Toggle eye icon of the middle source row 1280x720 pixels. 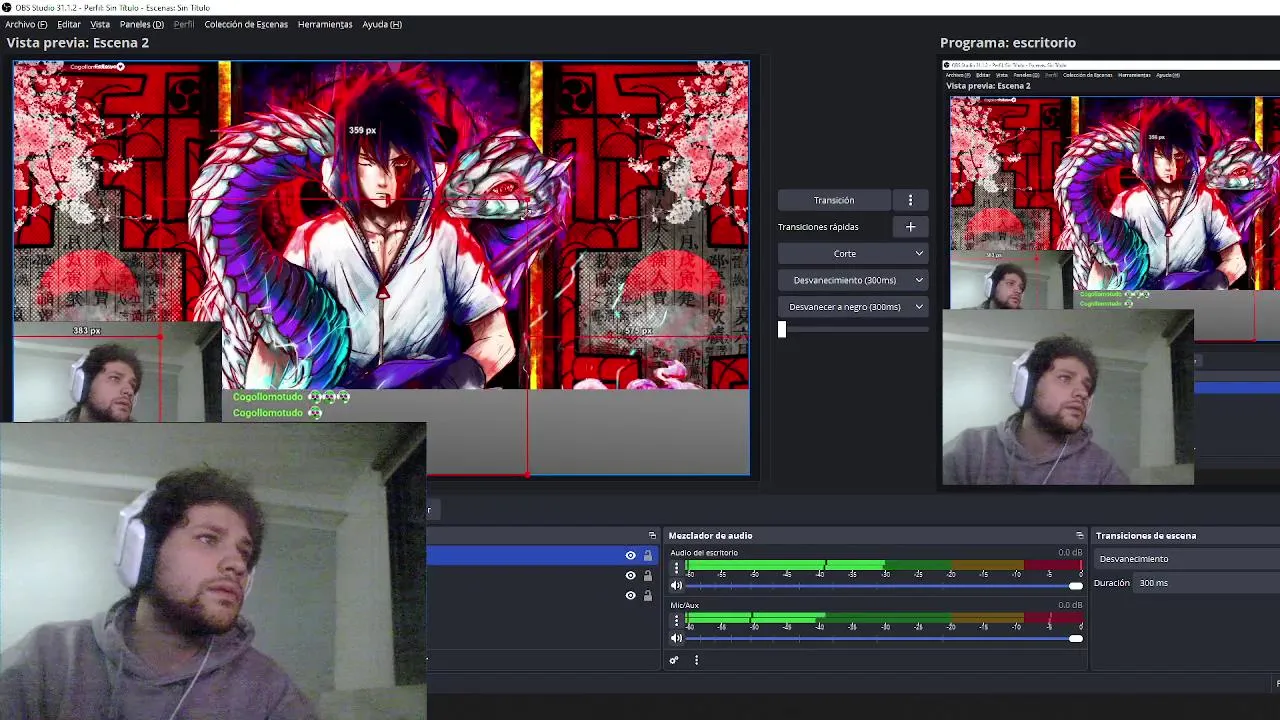(630, 575)
